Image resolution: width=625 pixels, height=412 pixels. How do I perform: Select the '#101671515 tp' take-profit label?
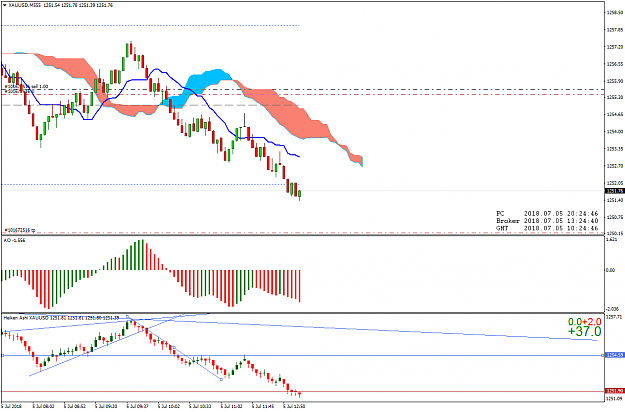point(20,230)
